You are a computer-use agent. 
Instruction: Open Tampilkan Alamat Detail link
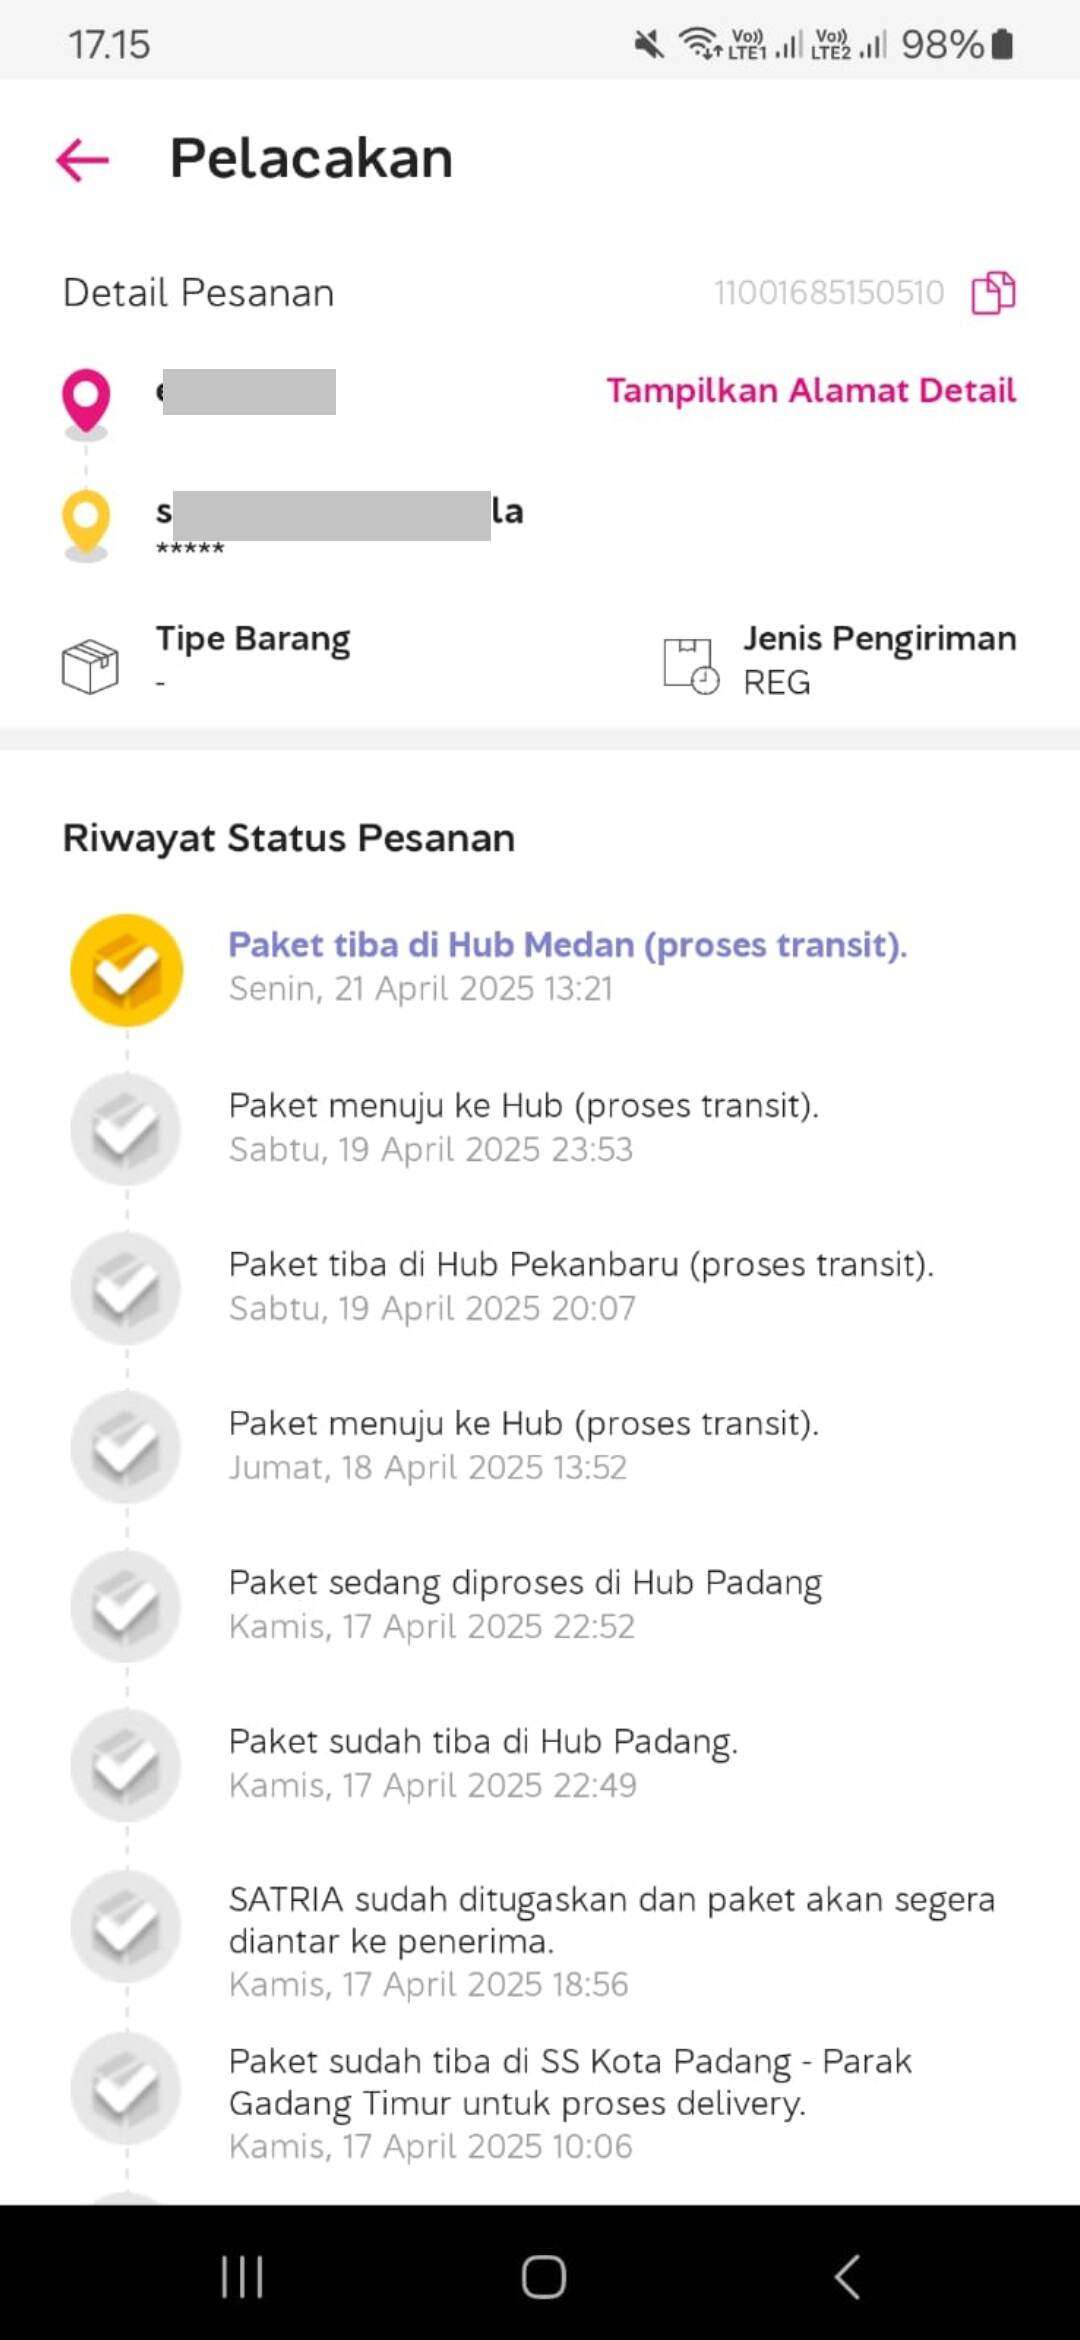coord(811,390)
